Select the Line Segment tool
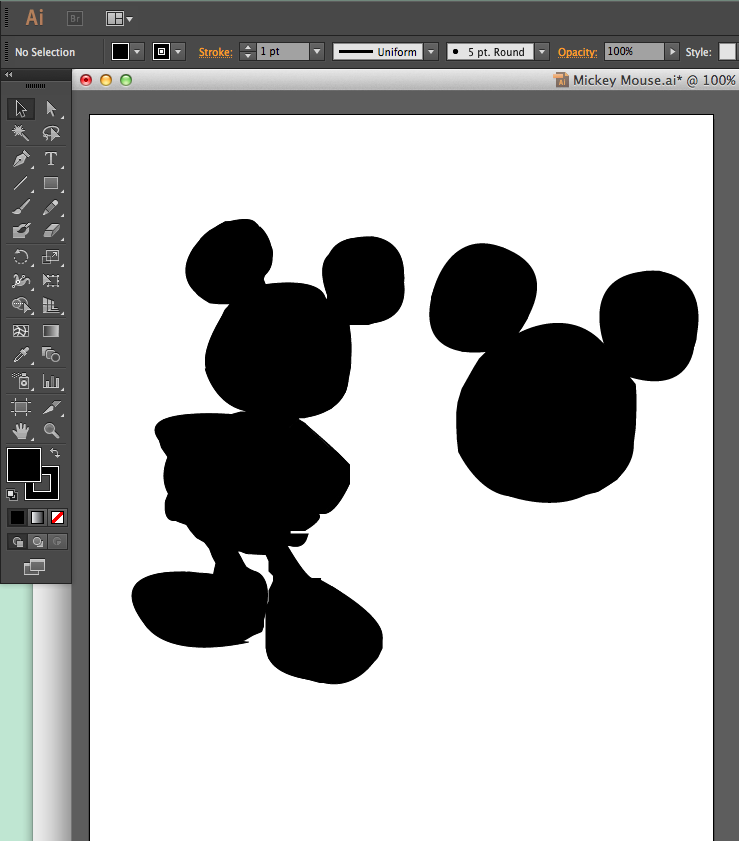Image resolution: width=739 pixels, height=841 pixels. pyautogui.click(x=21, y=183)
